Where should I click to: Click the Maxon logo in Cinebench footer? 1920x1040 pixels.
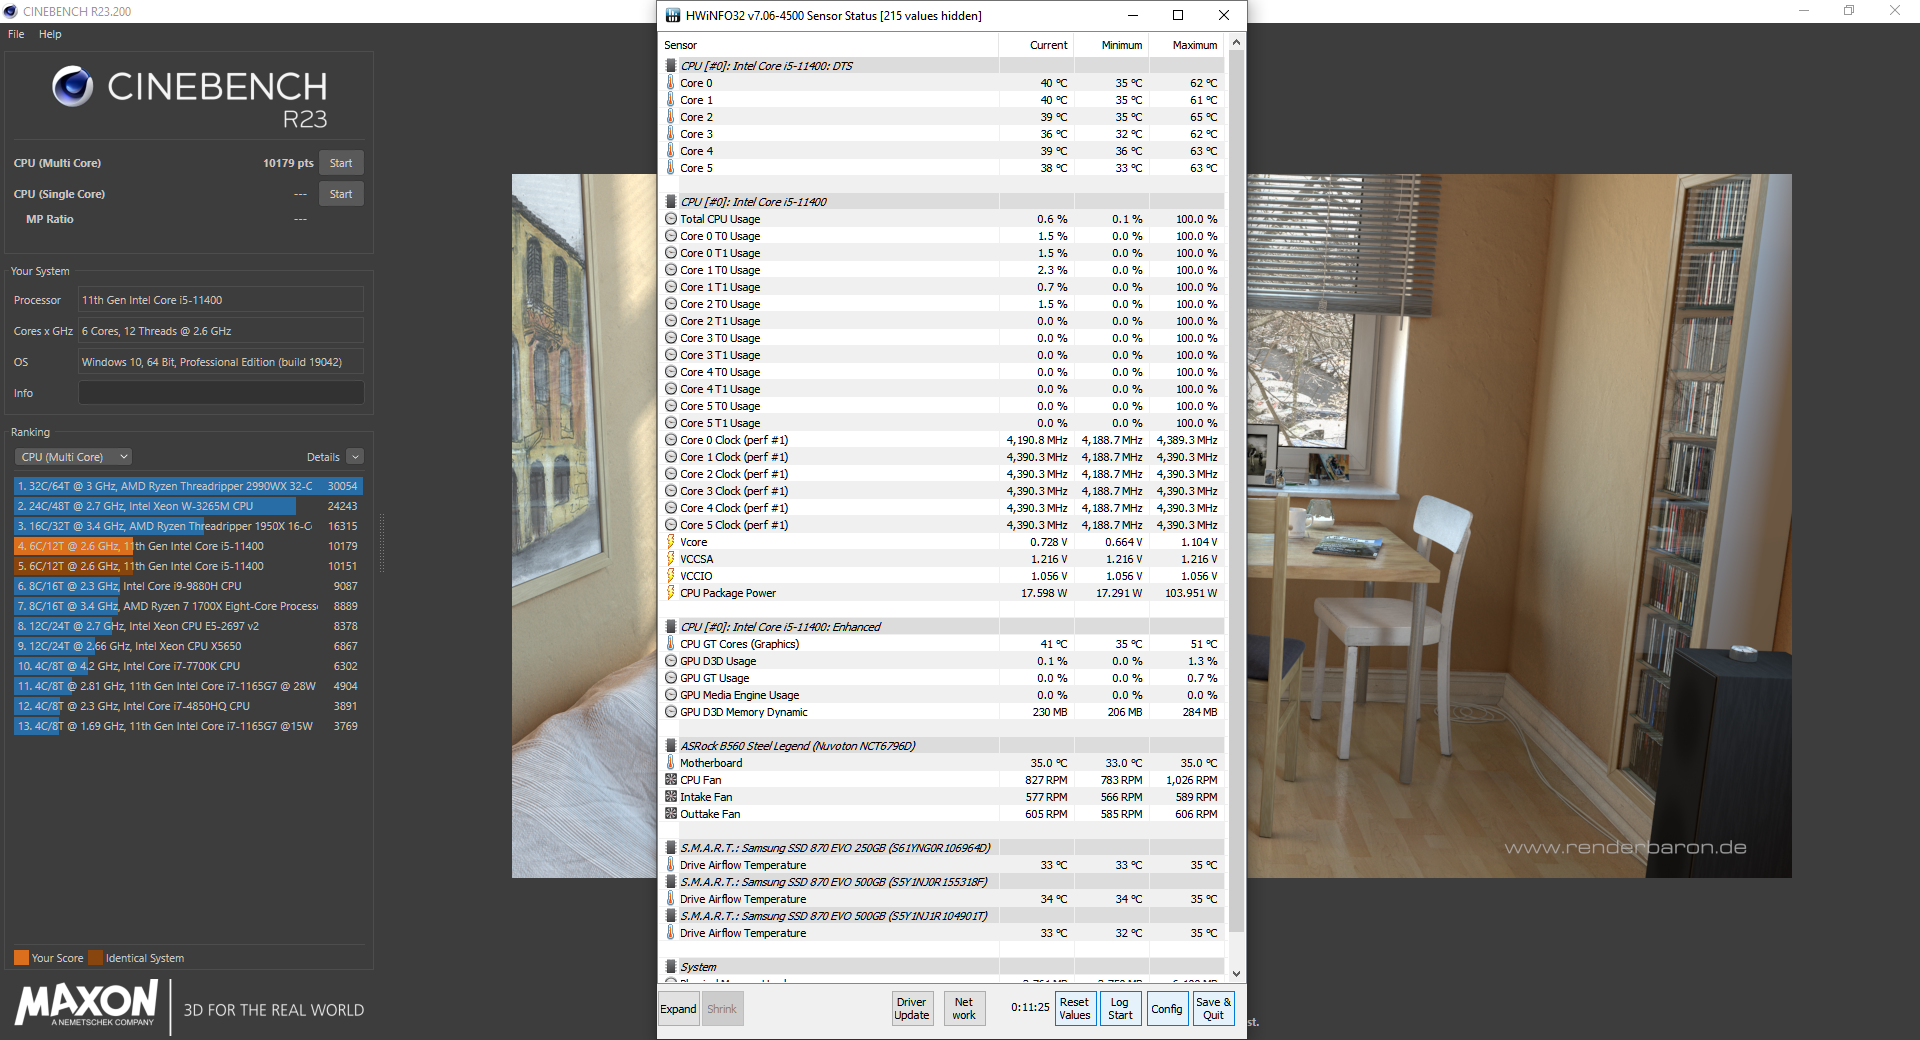pyautogui.click(x=87, y=1003)
